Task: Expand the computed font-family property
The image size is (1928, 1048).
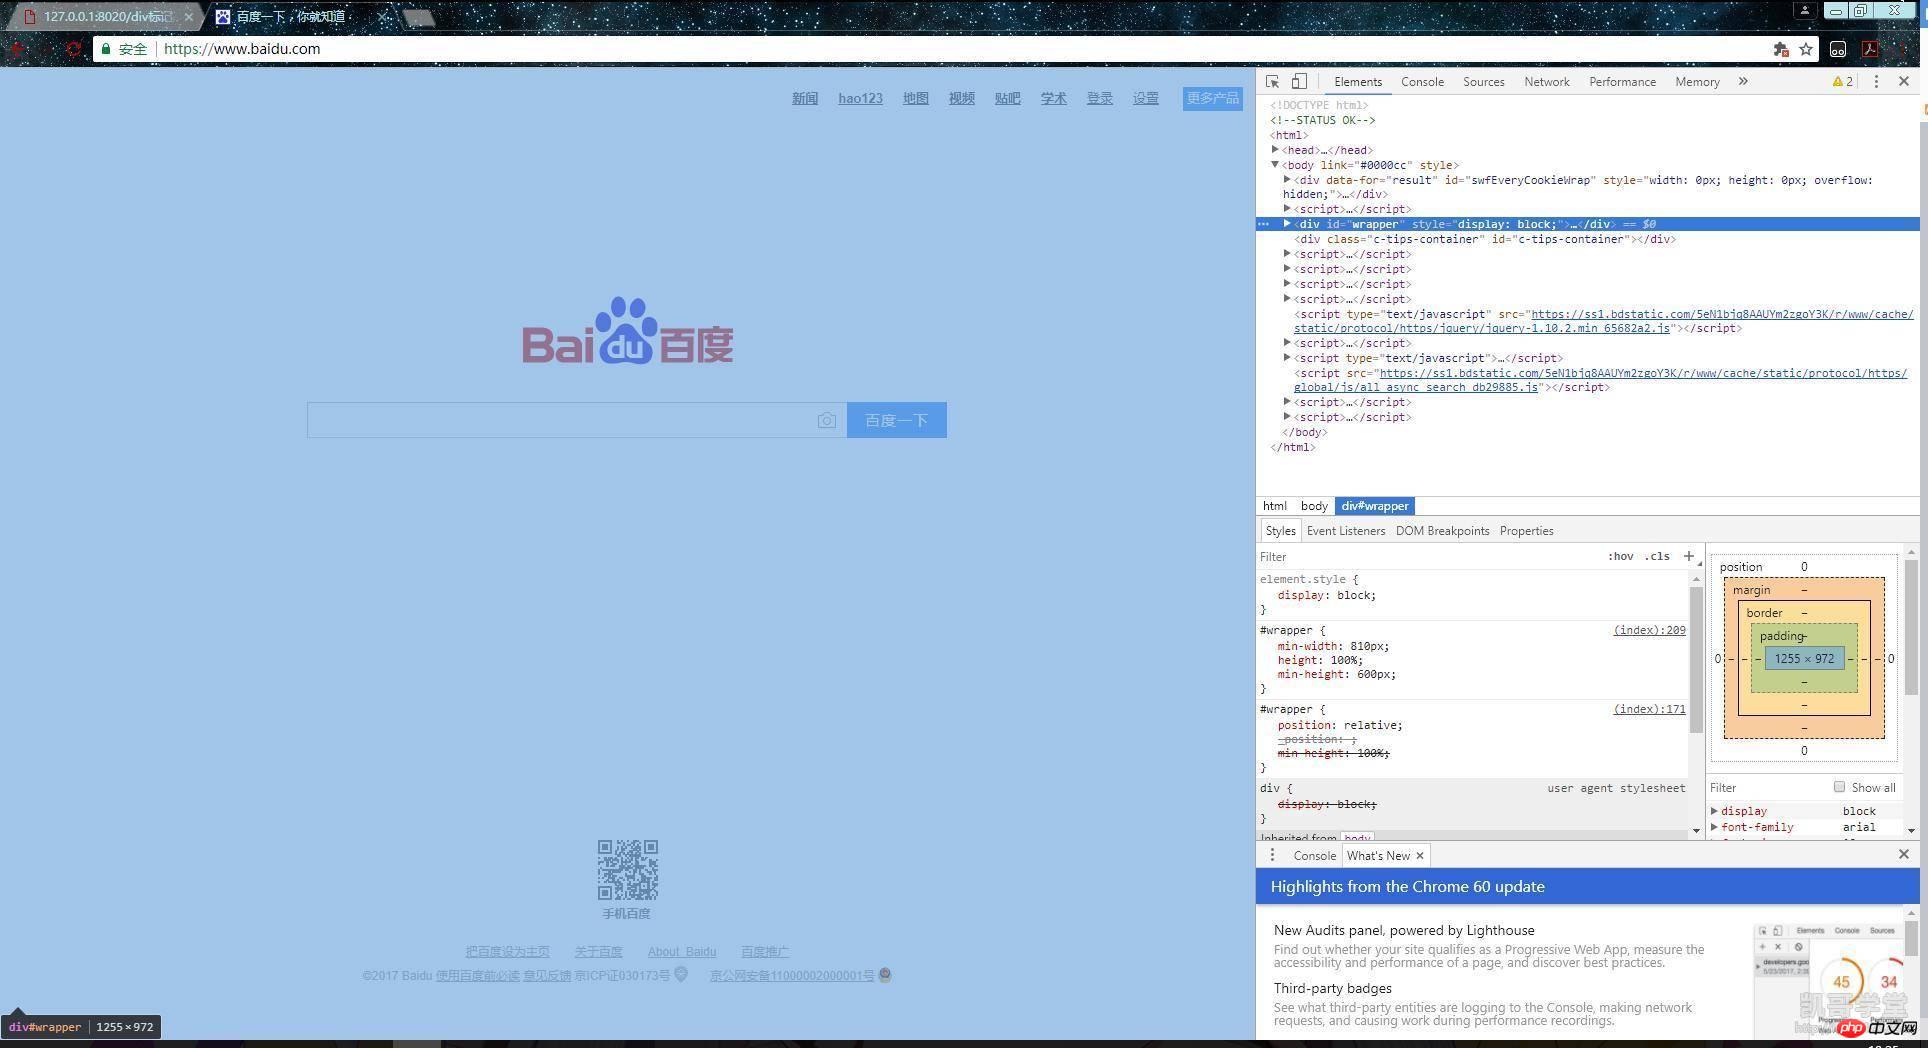Action: tap(1714, 827)
